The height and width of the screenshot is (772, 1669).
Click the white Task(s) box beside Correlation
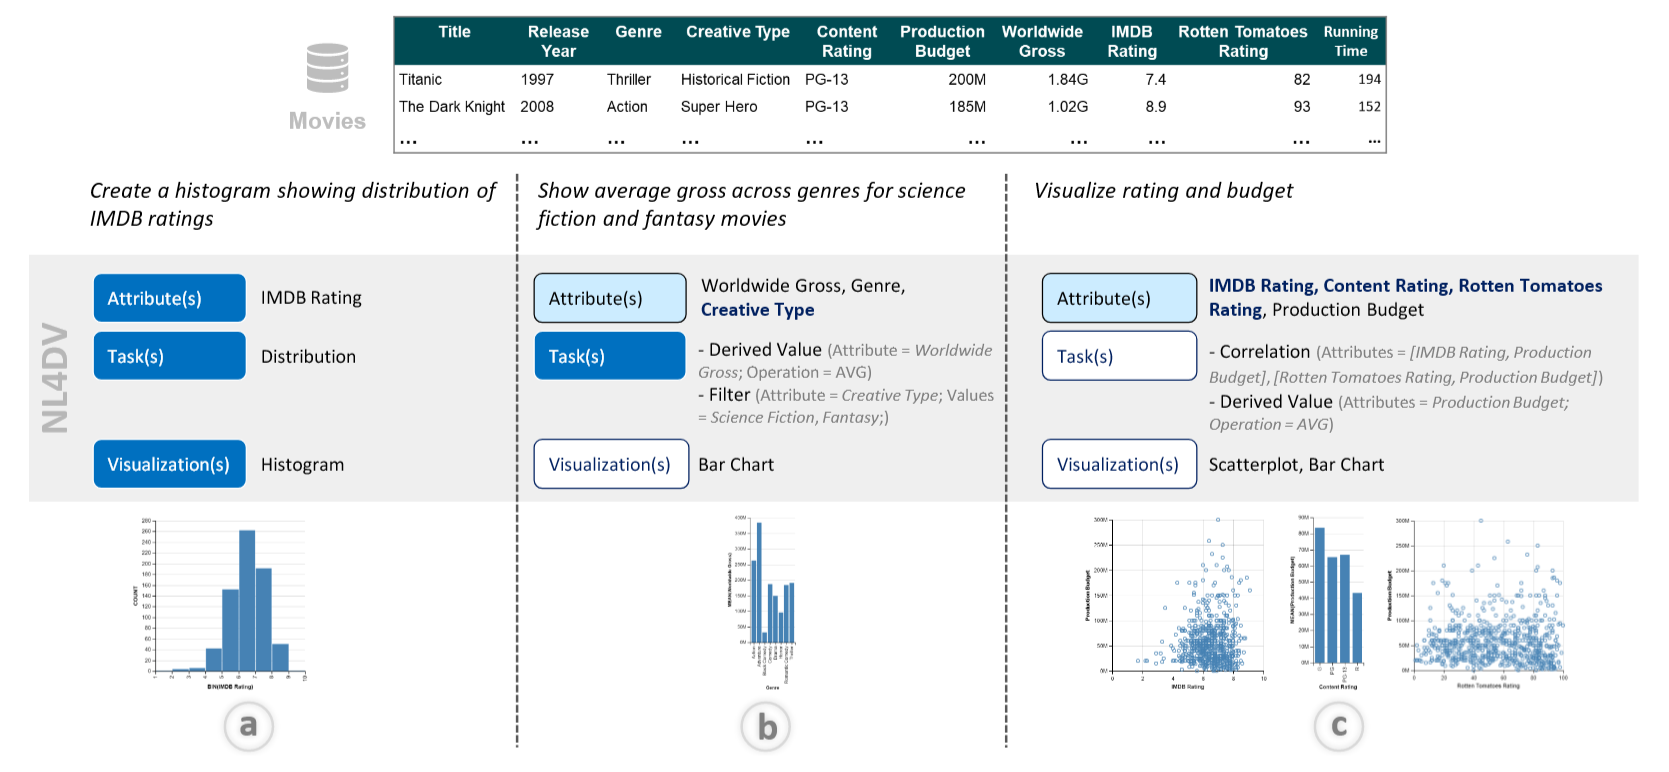pyautogui.click(x=1119, y=356)
